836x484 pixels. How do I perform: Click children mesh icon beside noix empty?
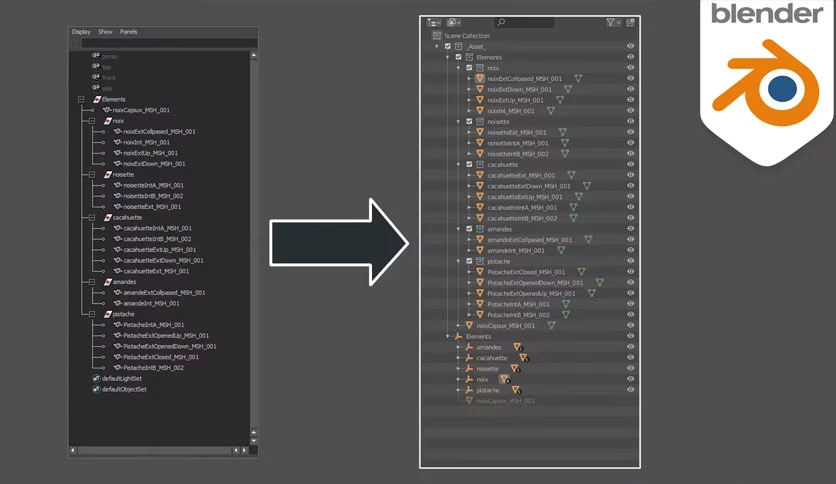tap(504, 380)
